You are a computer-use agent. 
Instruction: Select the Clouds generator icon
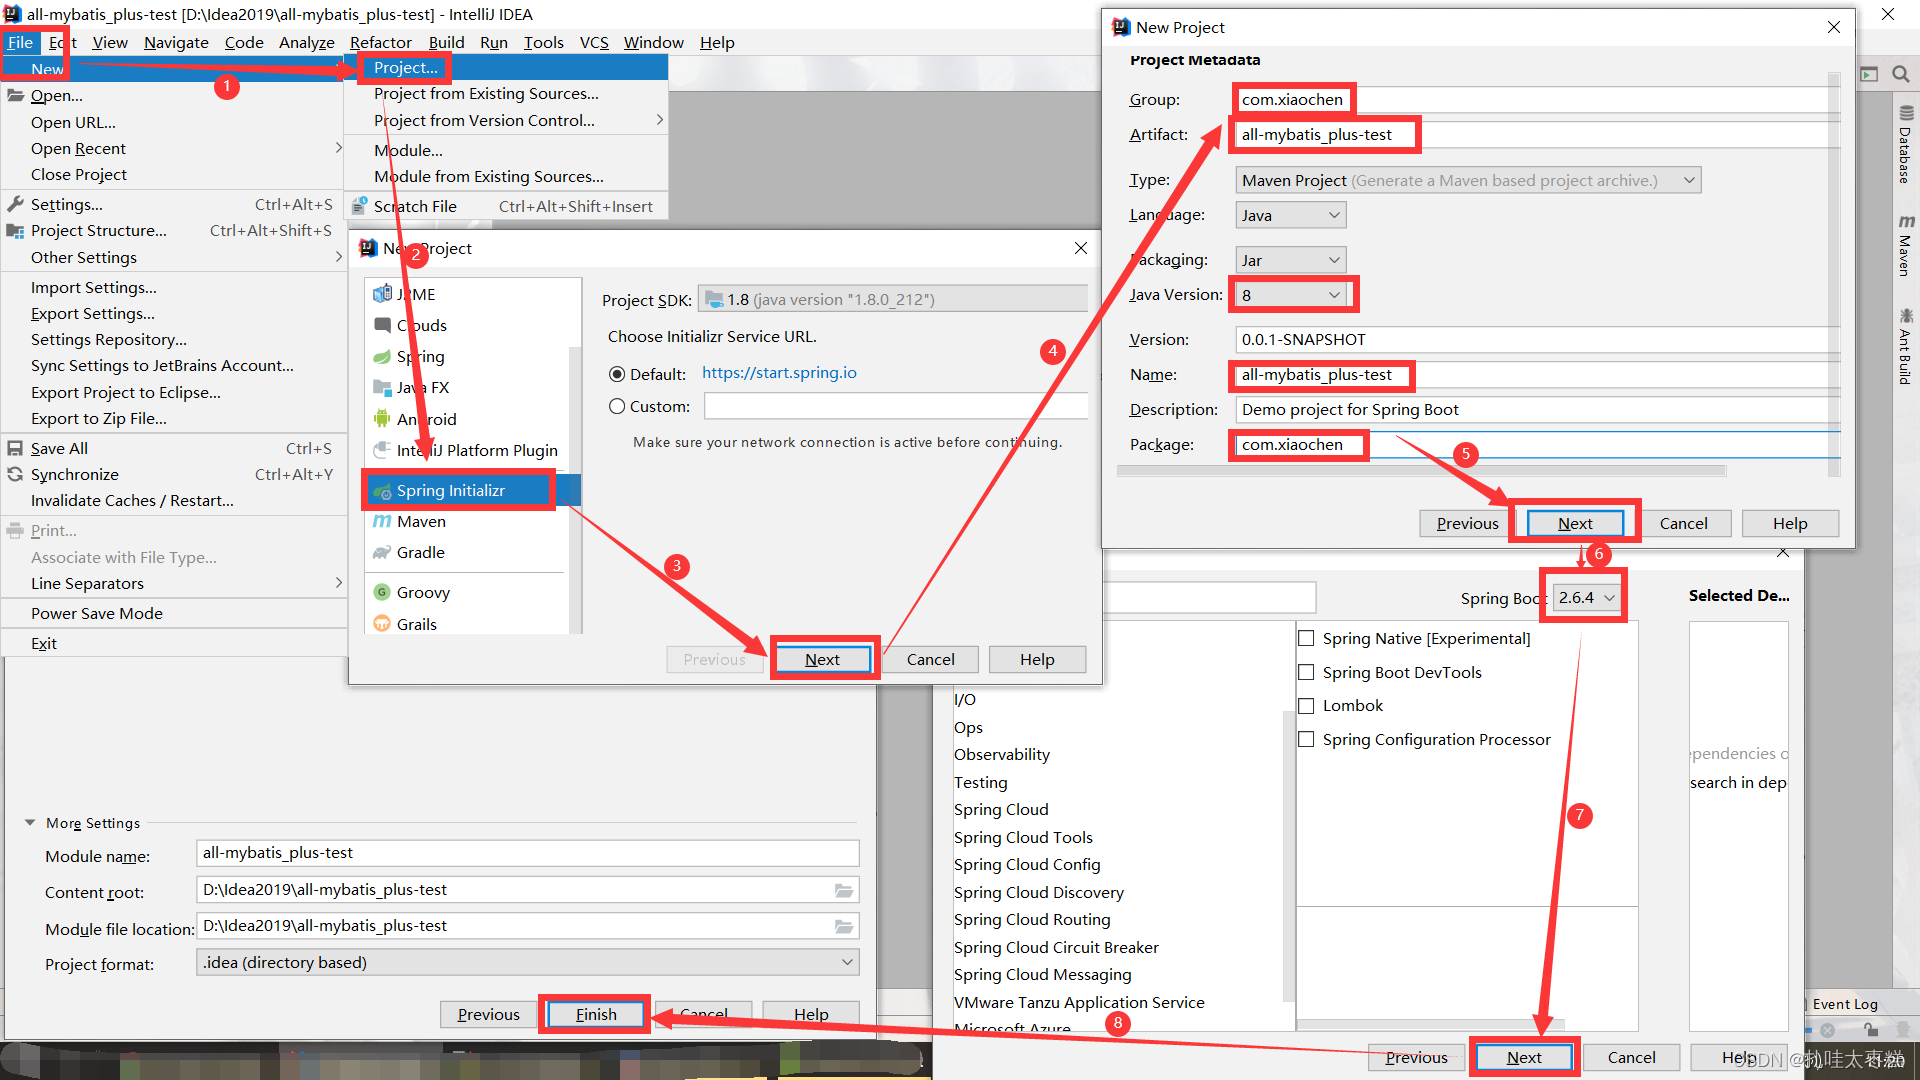[x=382, y=325]
